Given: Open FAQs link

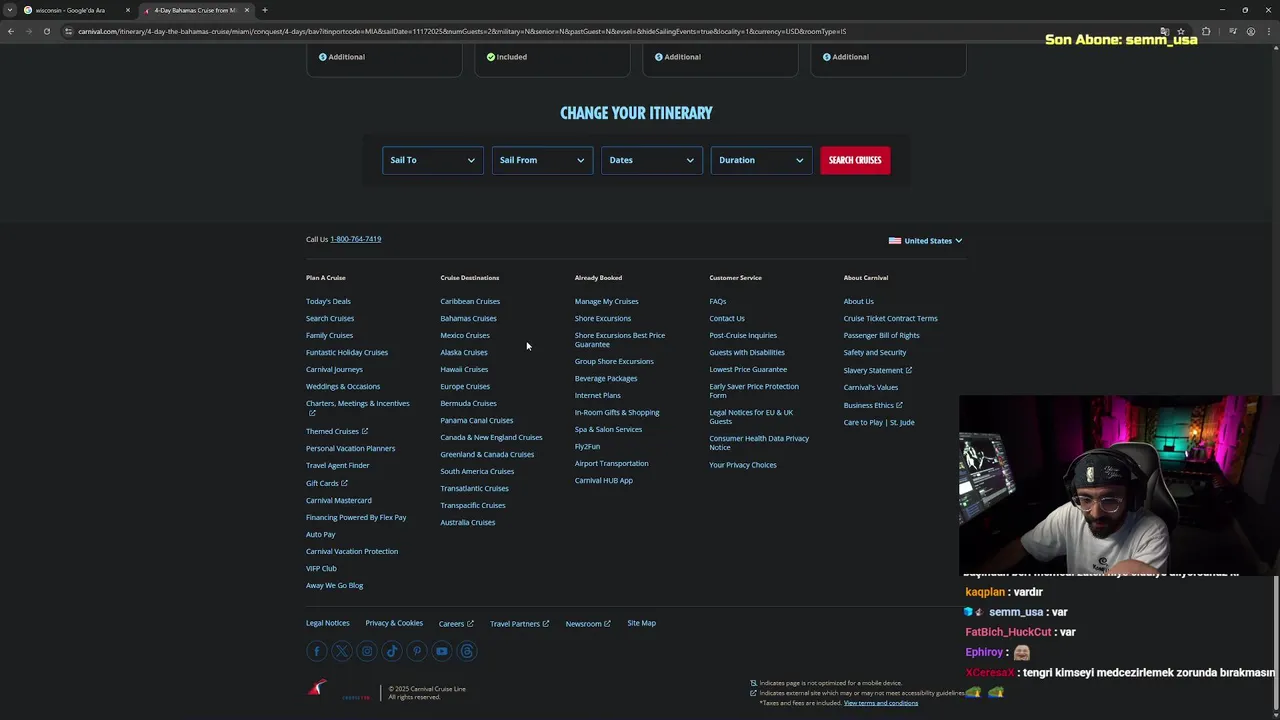Looking at the screenshot, I should coord(718,301).
